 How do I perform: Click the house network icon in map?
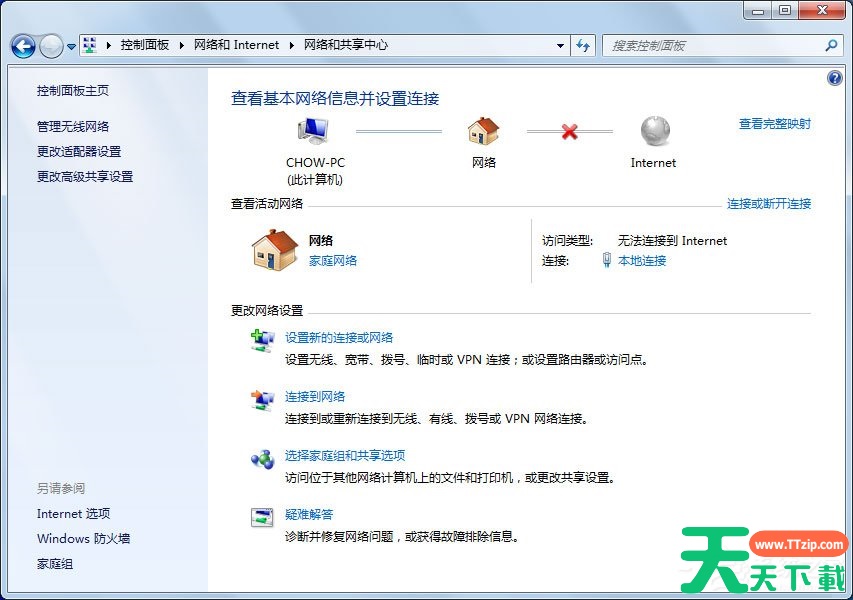point(483,131)
